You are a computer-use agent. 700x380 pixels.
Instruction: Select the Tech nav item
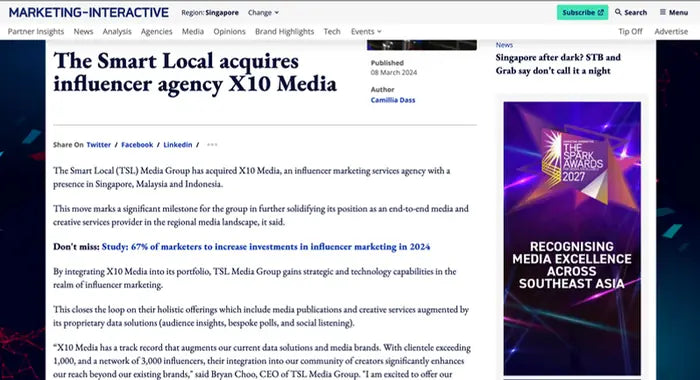332,31
